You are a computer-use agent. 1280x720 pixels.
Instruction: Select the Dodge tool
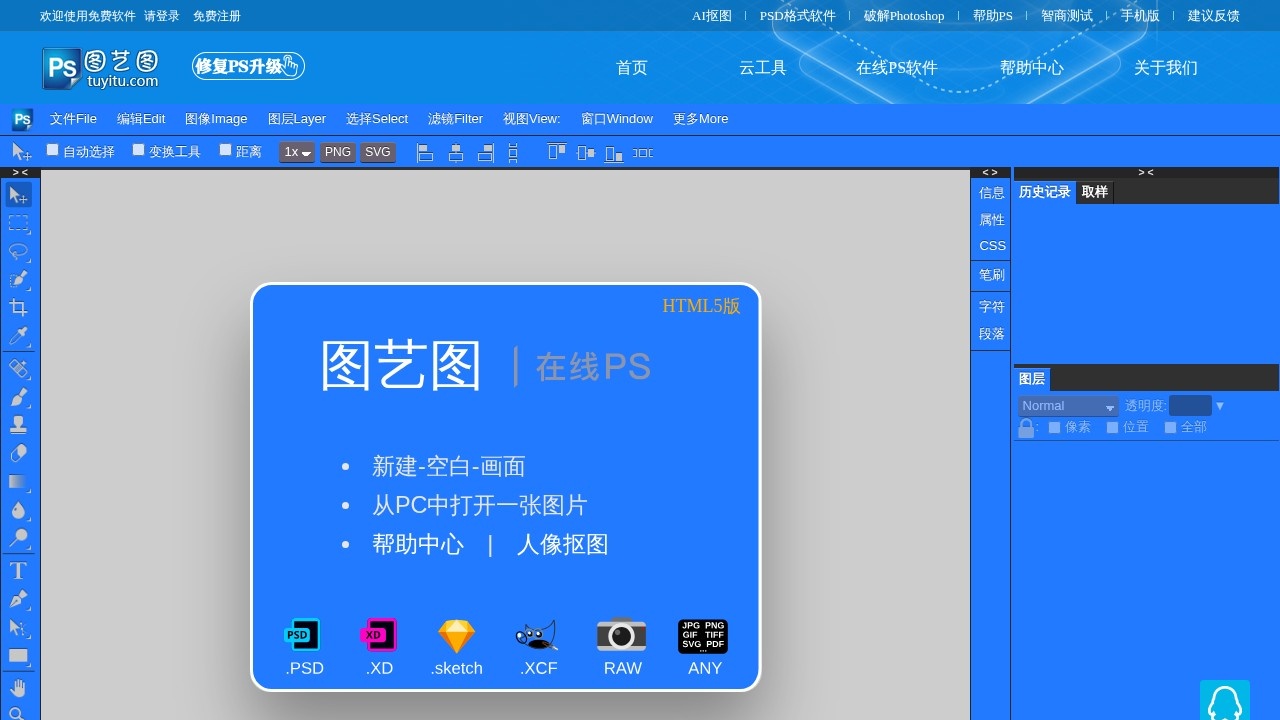click(x=19, y=538)
